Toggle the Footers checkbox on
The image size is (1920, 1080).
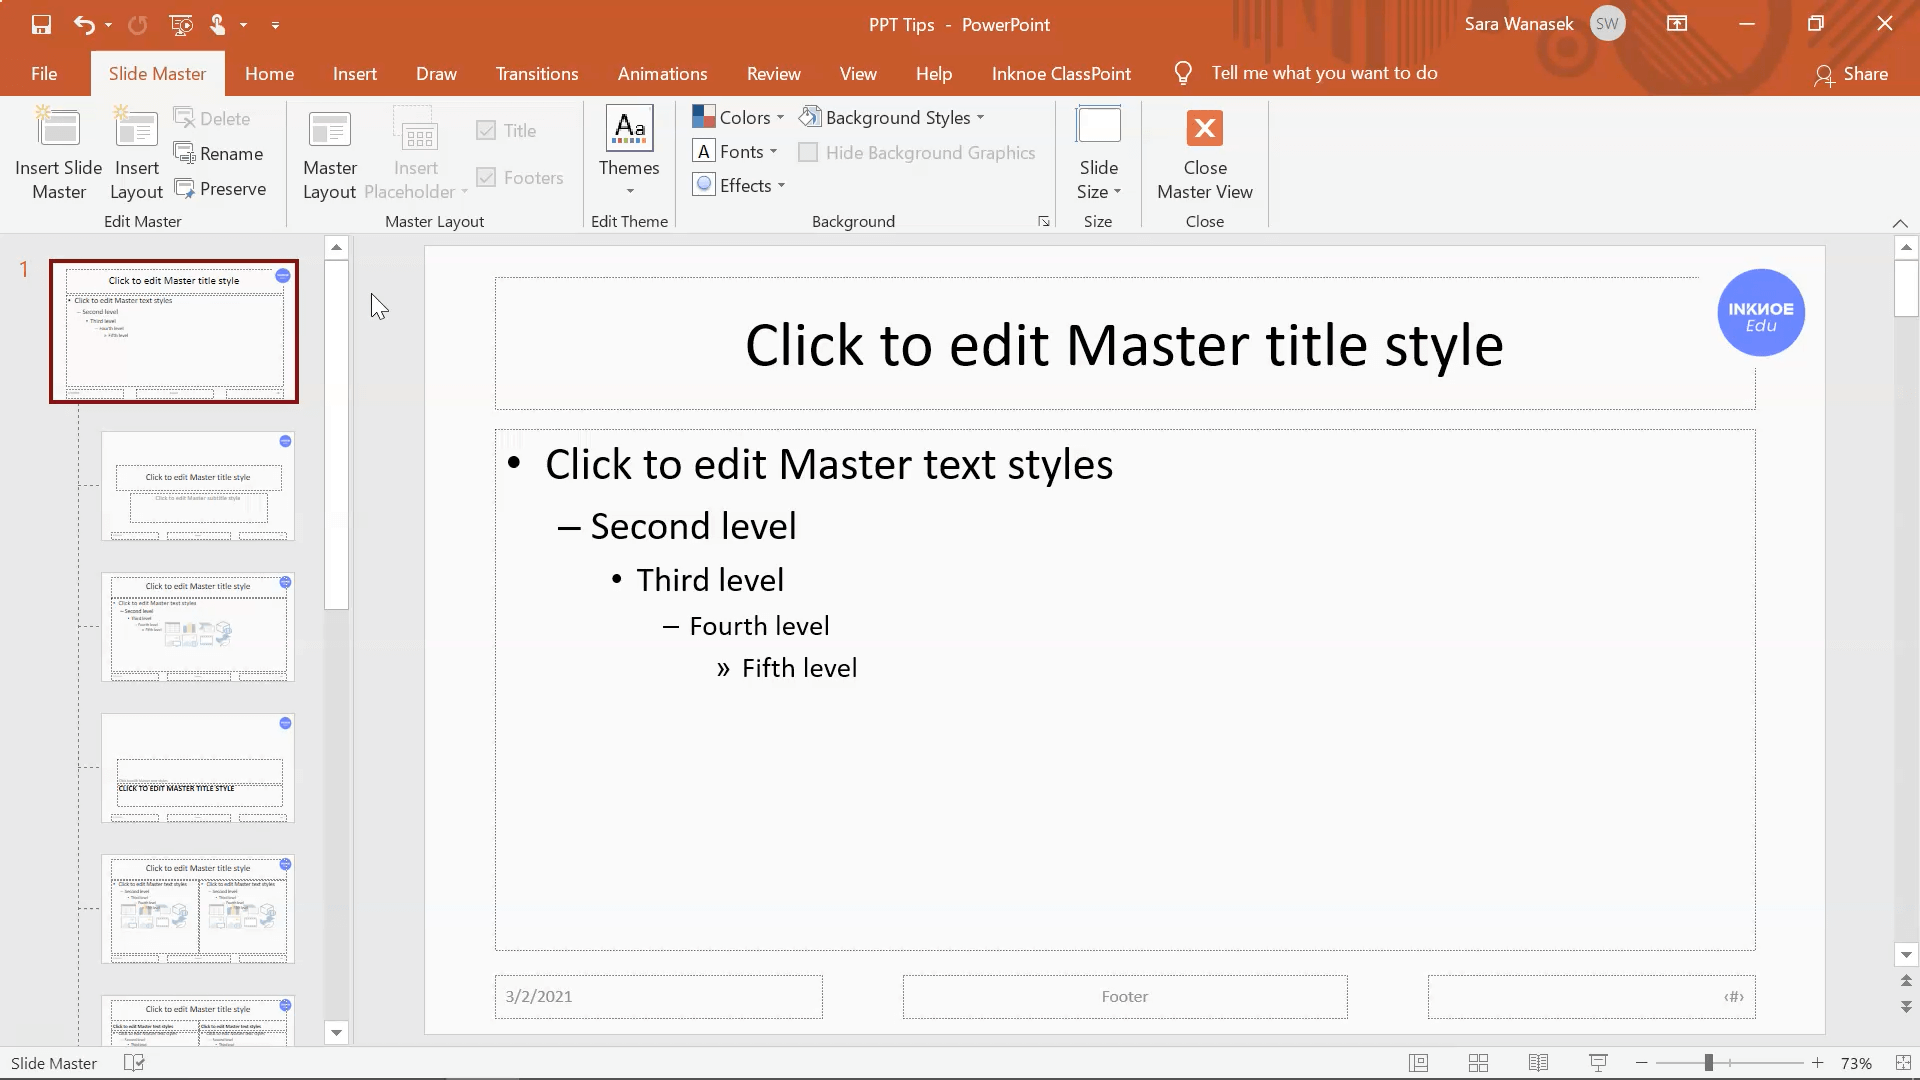tap(485, 177)
